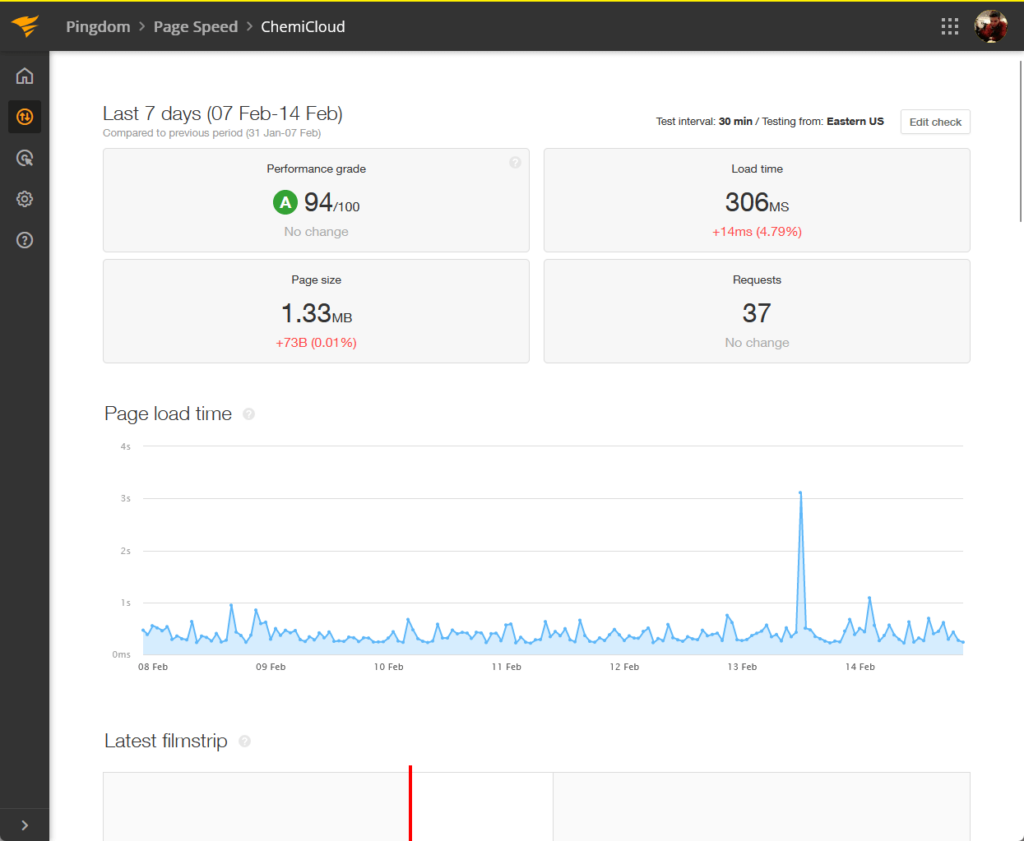Viewport: 1024px width, 841px height.
Task: Click the Compared to previous period text
Action: (x=212, y=133)
